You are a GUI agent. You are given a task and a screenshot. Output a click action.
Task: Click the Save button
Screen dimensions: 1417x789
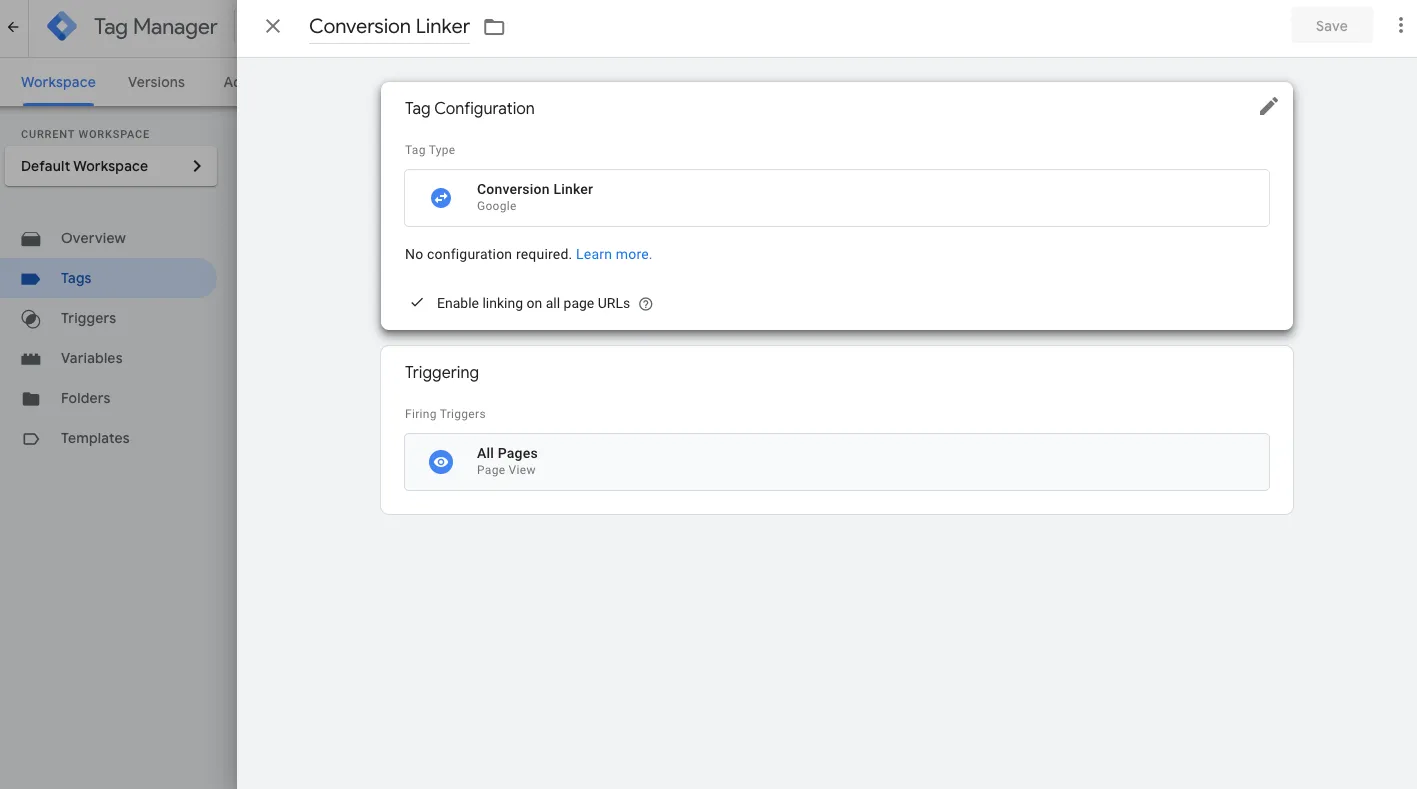[1331, 25]
